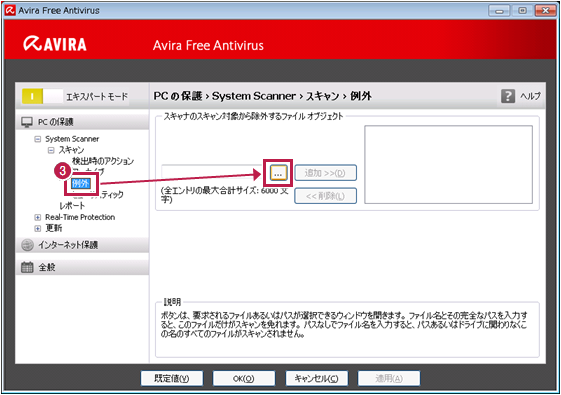Click the OK button
The image size is (561, 395).
(x=244, y=379)
